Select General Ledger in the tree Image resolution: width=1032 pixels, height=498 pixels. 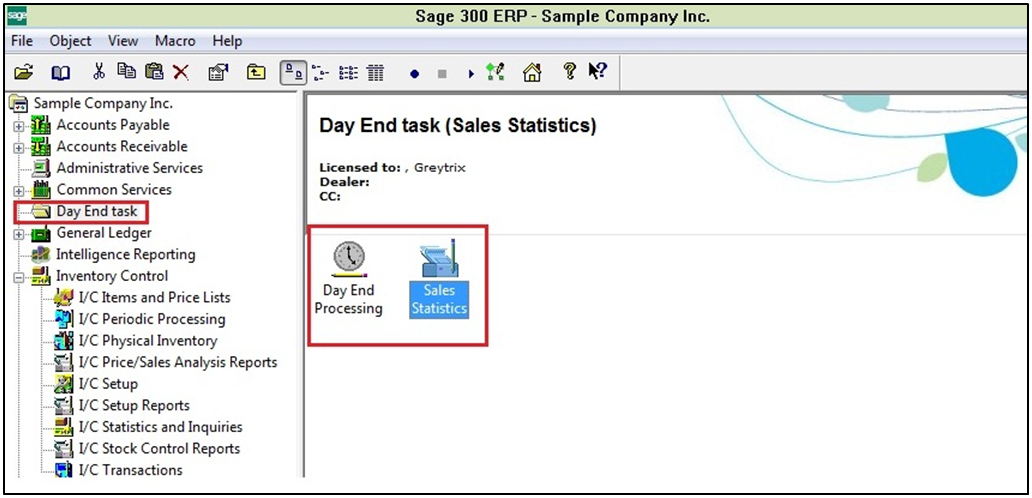[x=104, y=233]
